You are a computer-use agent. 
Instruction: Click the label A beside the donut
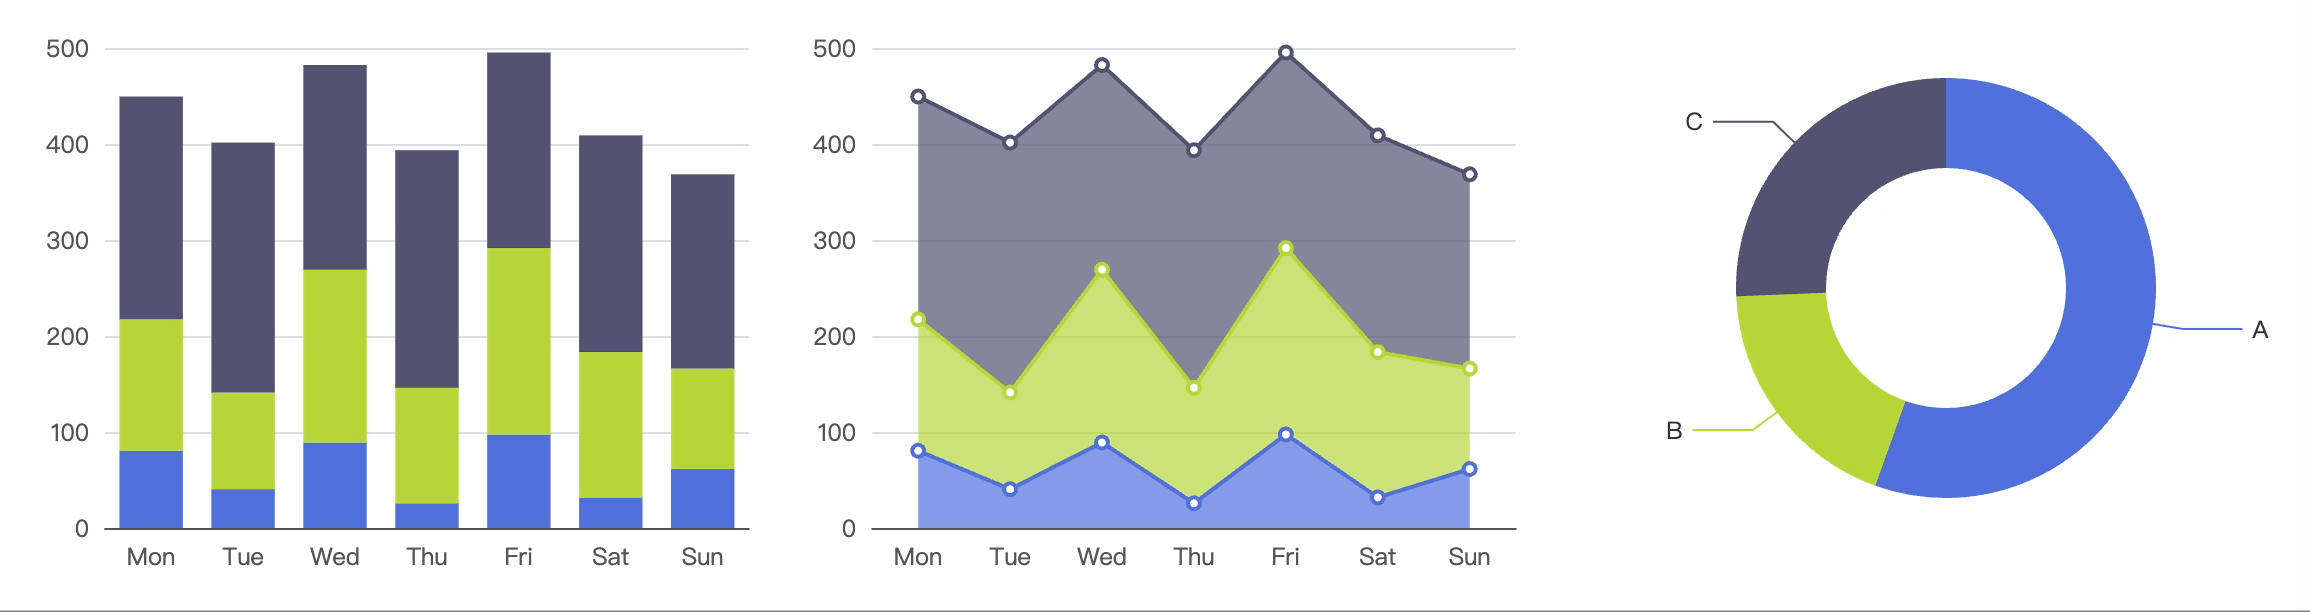2260,330
